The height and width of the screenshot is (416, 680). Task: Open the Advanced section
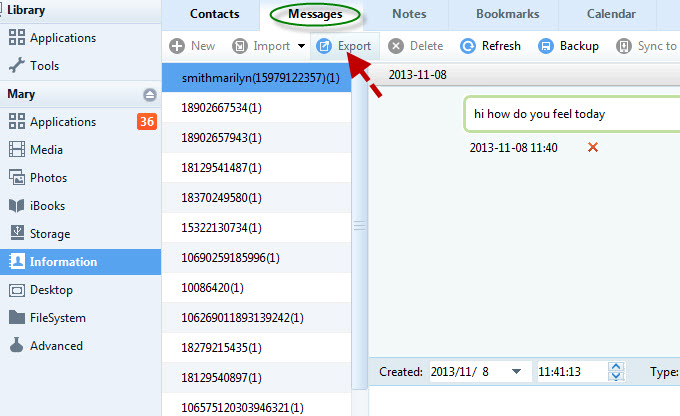pos(56,346)
